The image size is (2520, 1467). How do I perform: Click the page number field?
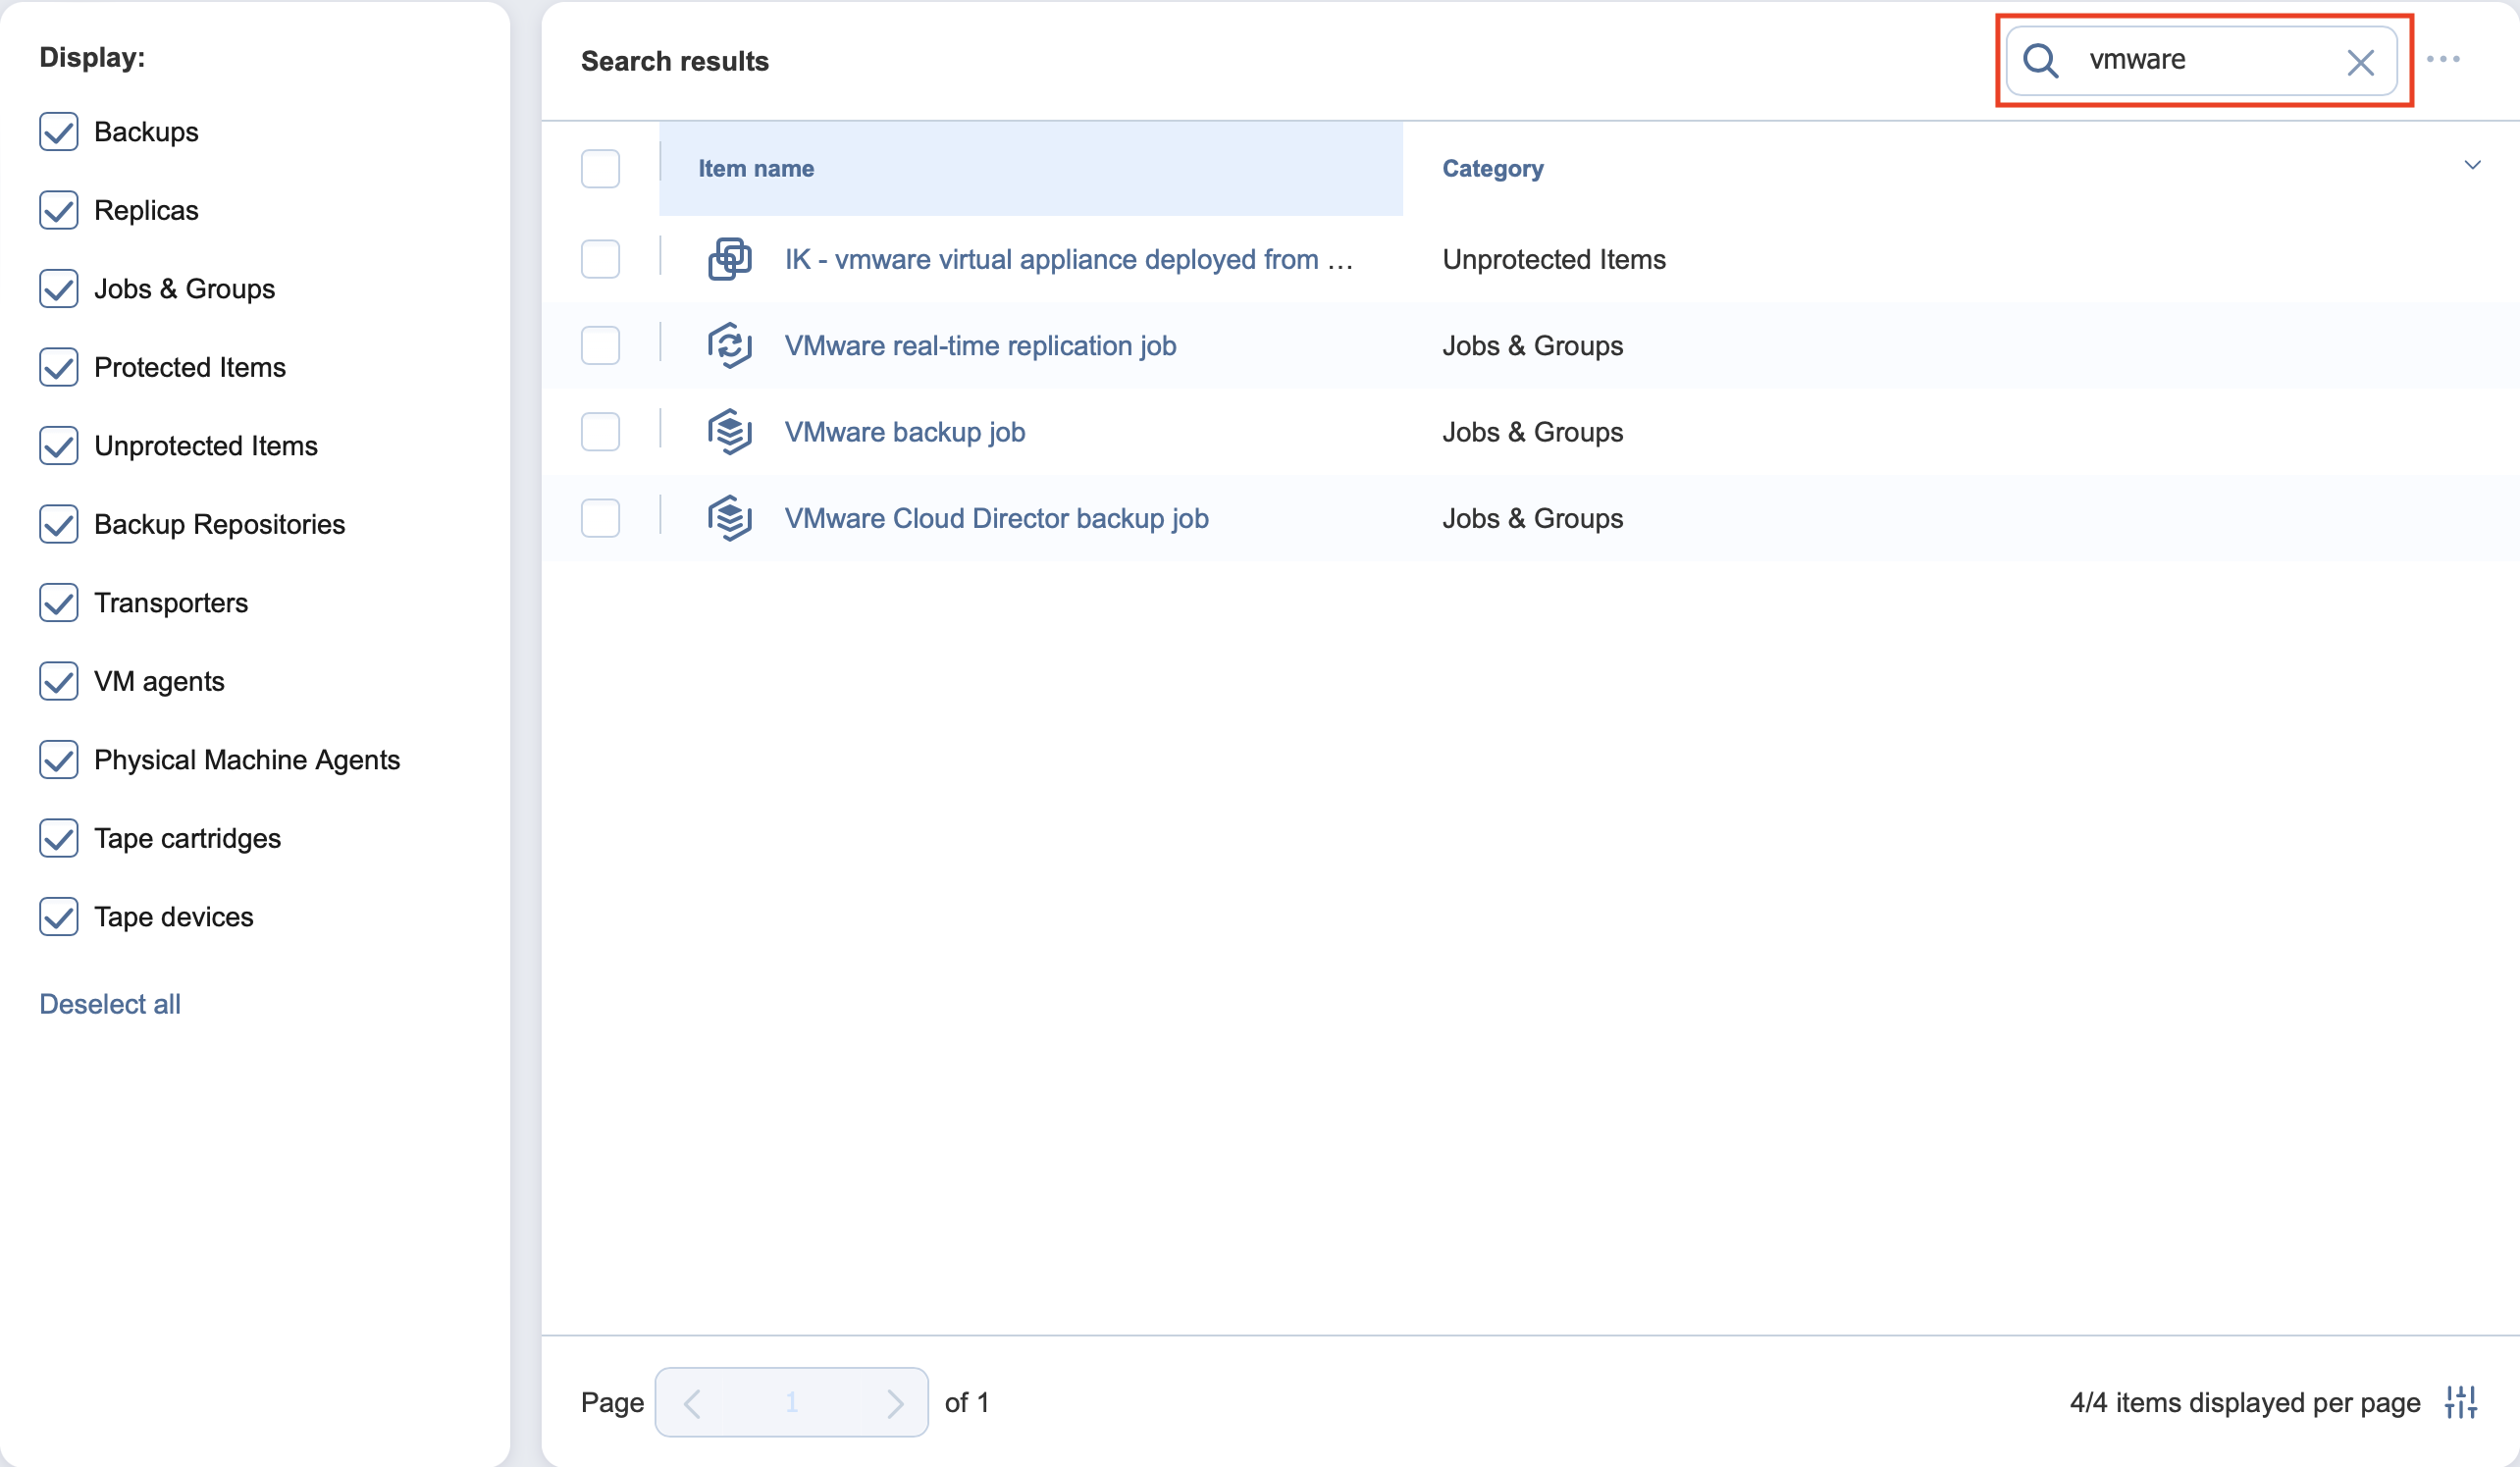792,1403
